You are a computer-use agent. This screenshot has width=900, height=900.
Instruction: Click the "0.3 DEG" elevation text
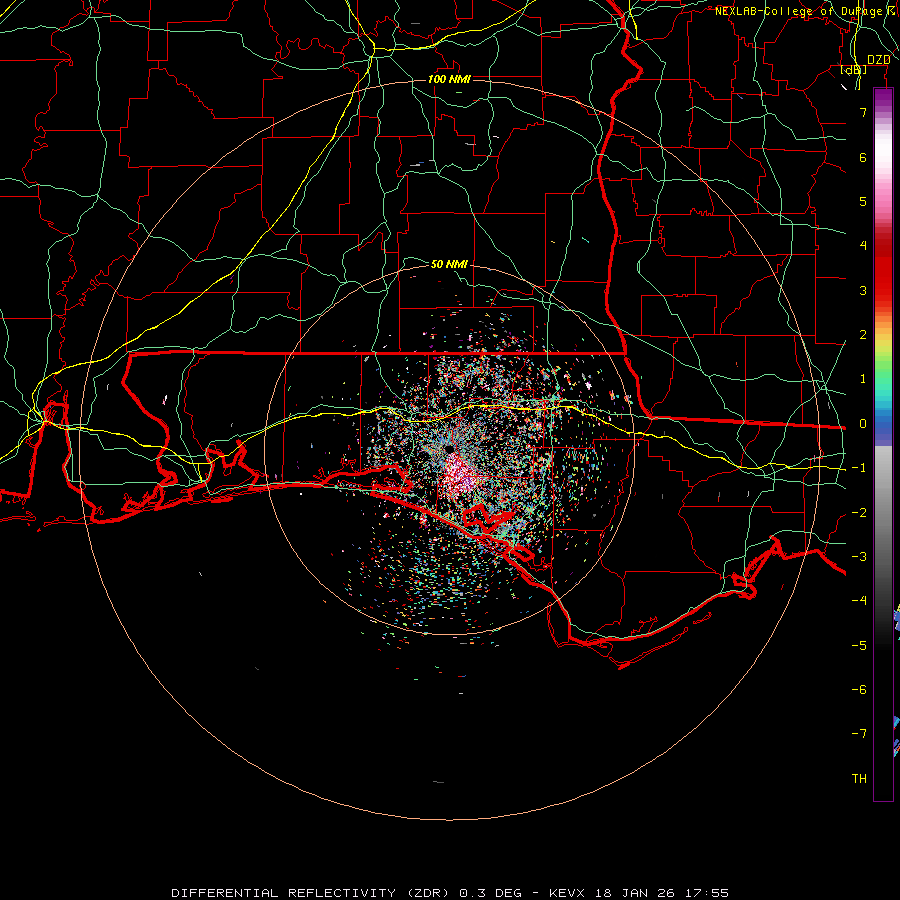tap(490, 893)
